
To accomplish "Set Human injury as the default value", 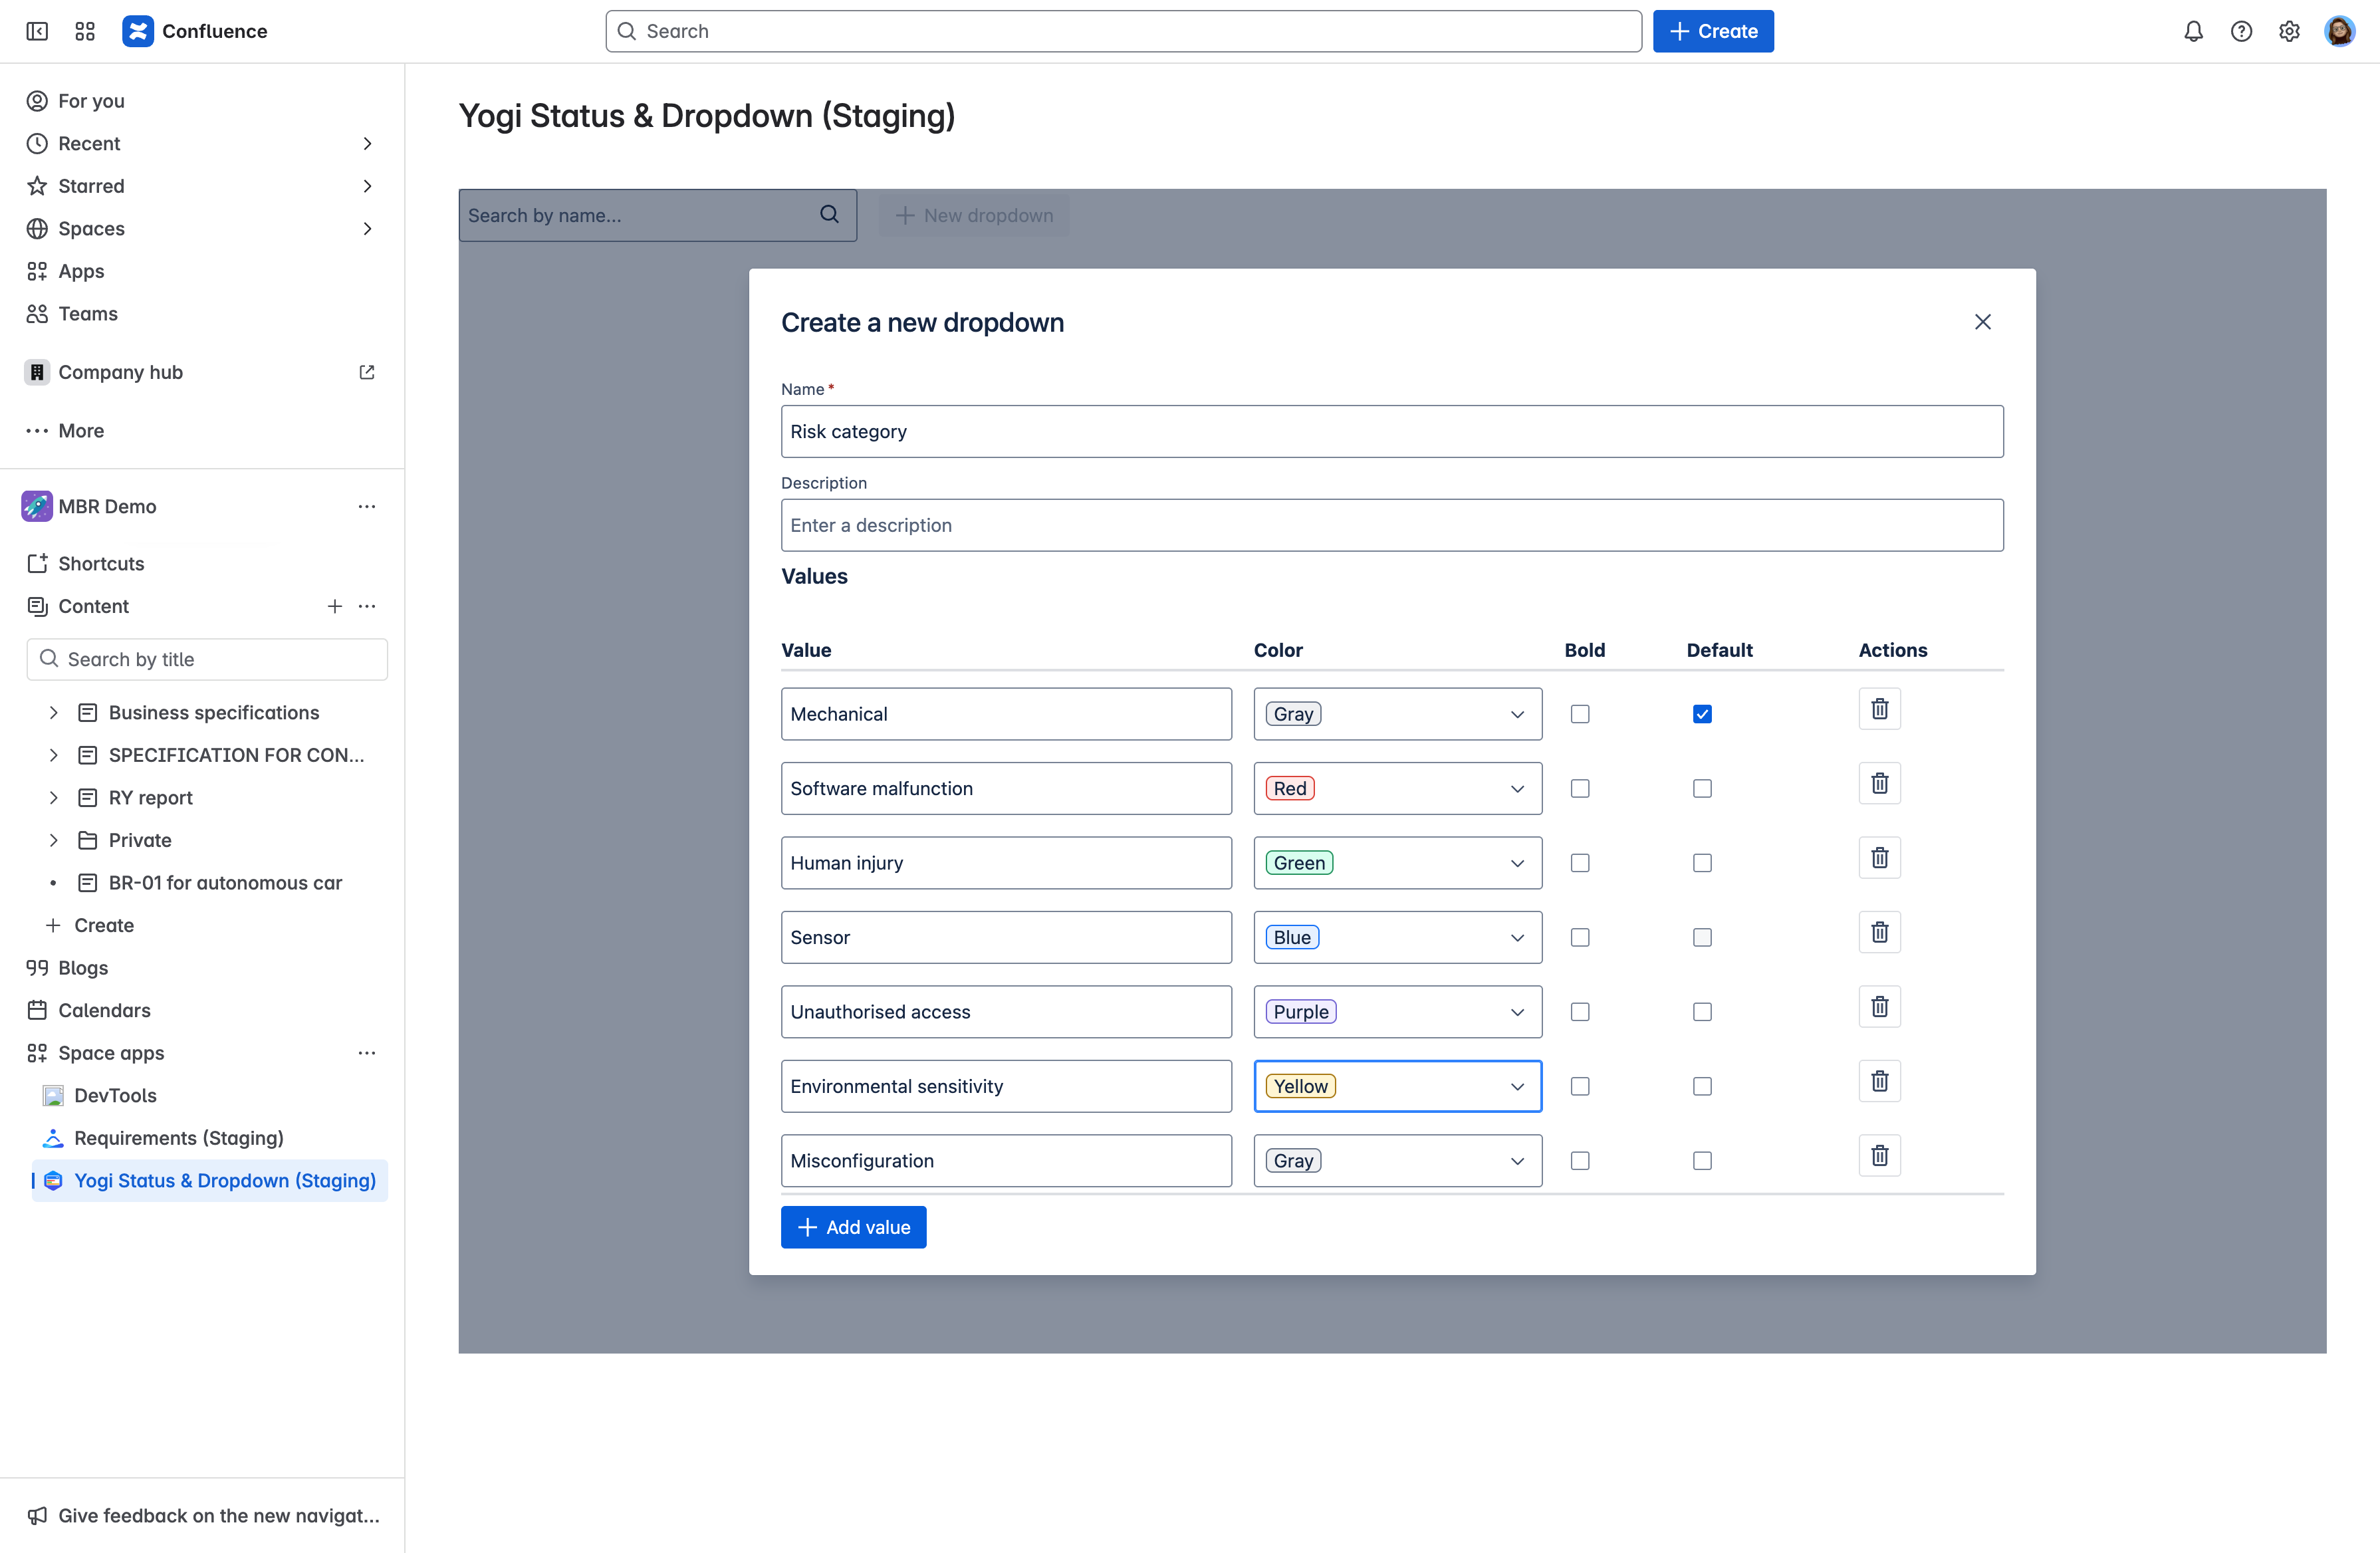I will (1703, 862).
